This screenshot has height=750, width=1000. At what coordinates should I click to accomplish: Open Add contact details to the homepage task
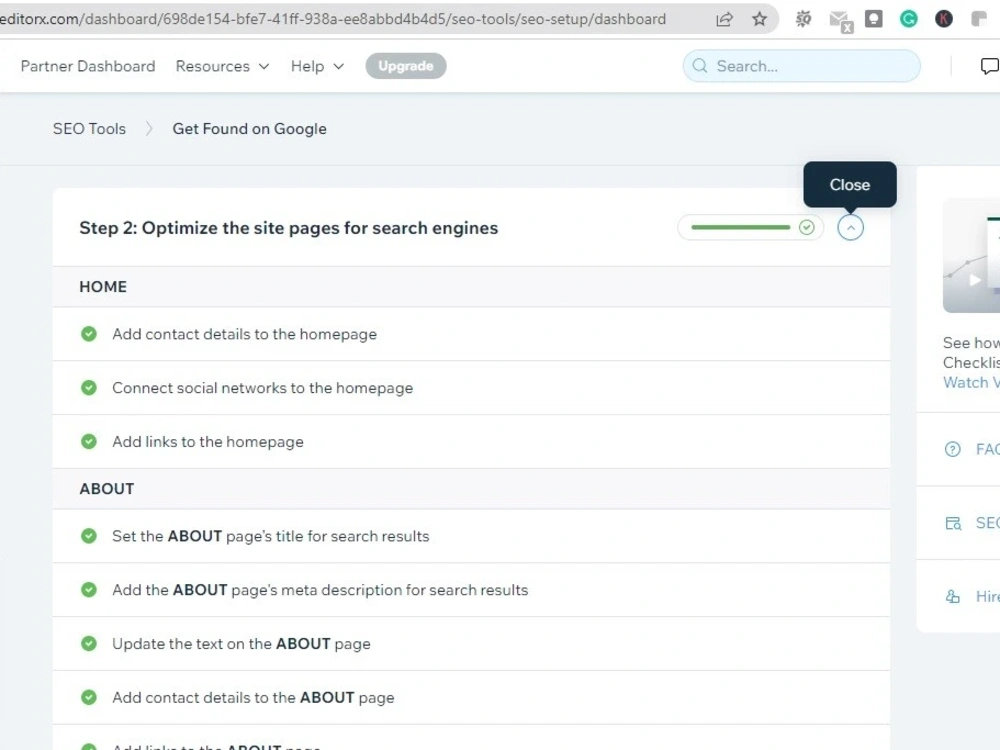471,334
